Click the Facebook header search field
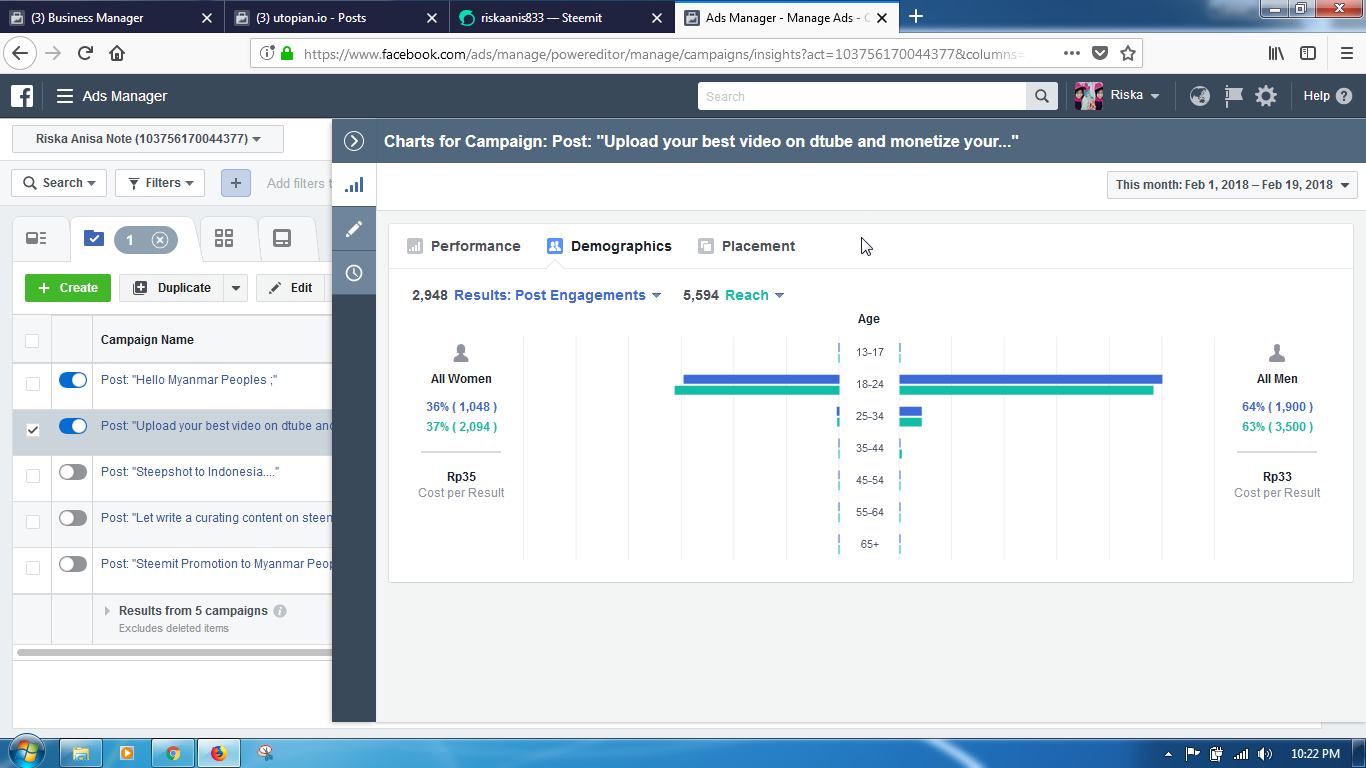The image size is (1366, 768). (862, 96)
